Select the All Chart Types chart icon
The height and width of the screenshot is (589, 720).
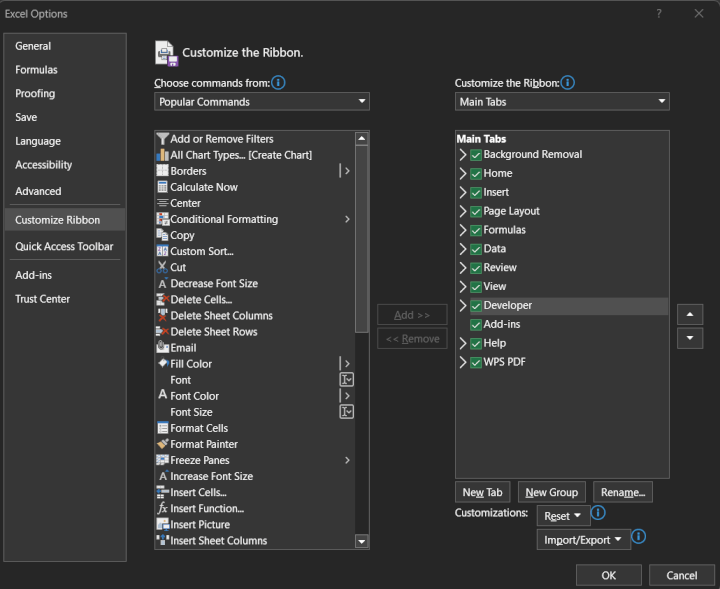(x=163, y=155)
